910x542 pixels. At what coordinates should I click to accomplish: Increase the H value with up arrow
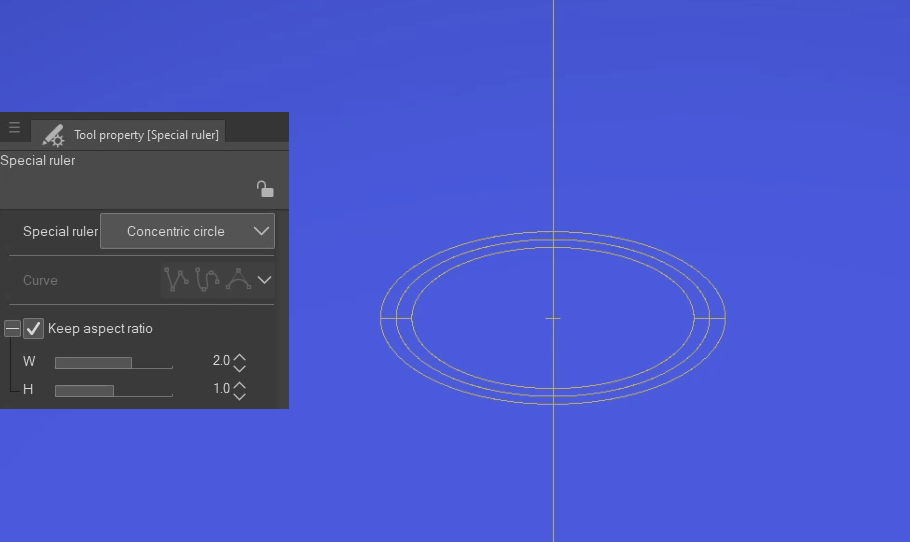coord(239,385)
